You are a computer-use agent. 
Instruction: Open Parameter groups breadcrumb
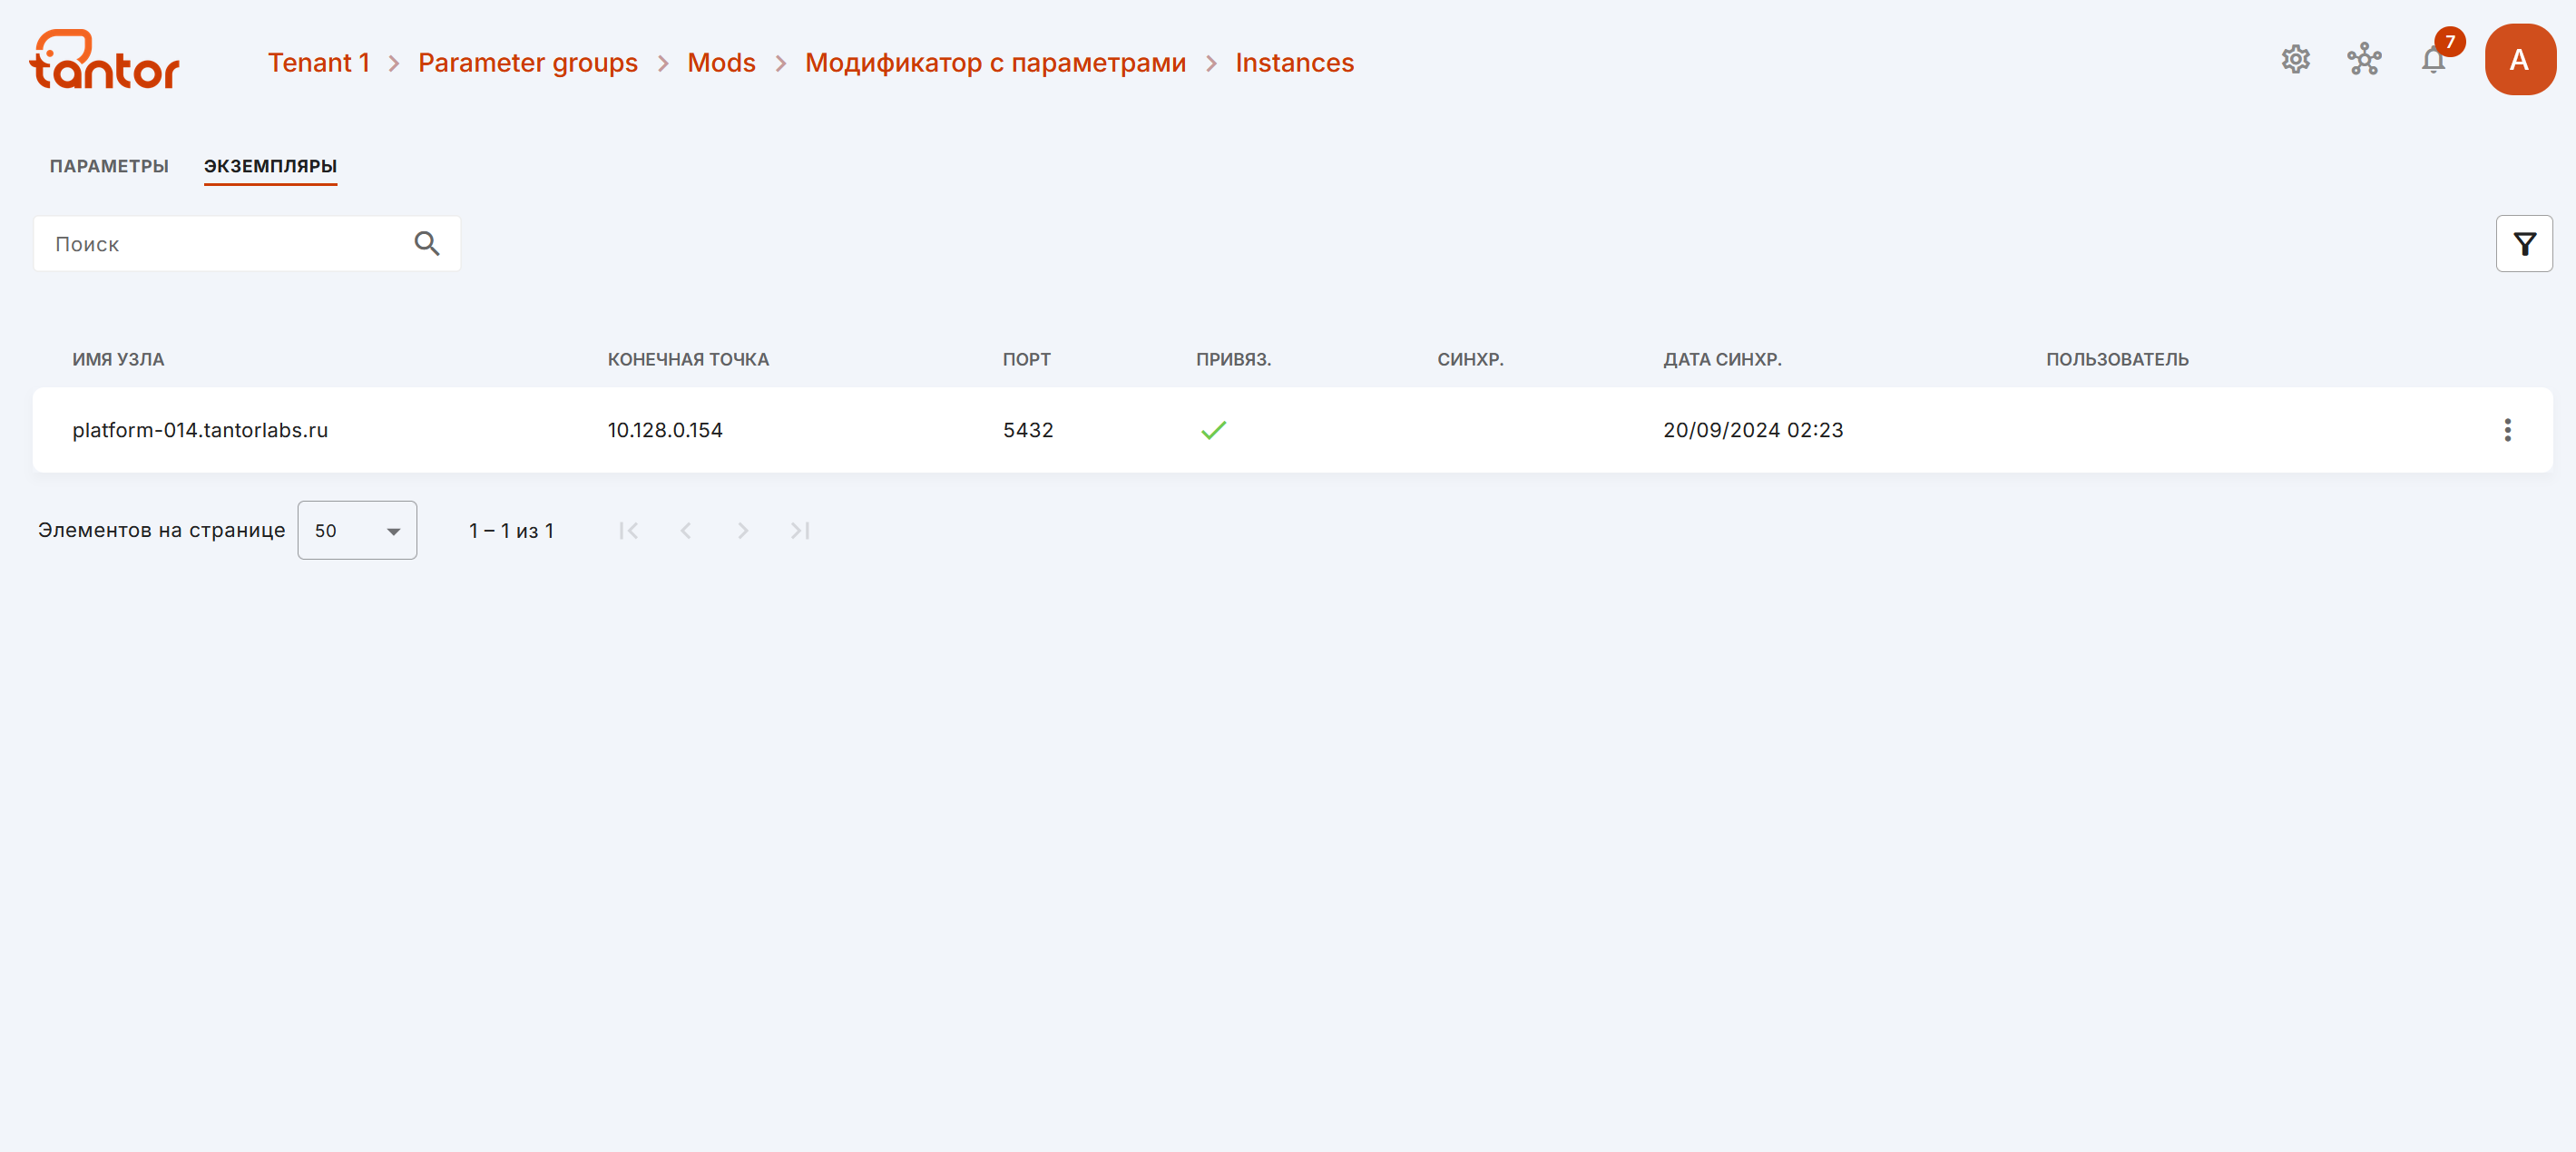(527, 62)
